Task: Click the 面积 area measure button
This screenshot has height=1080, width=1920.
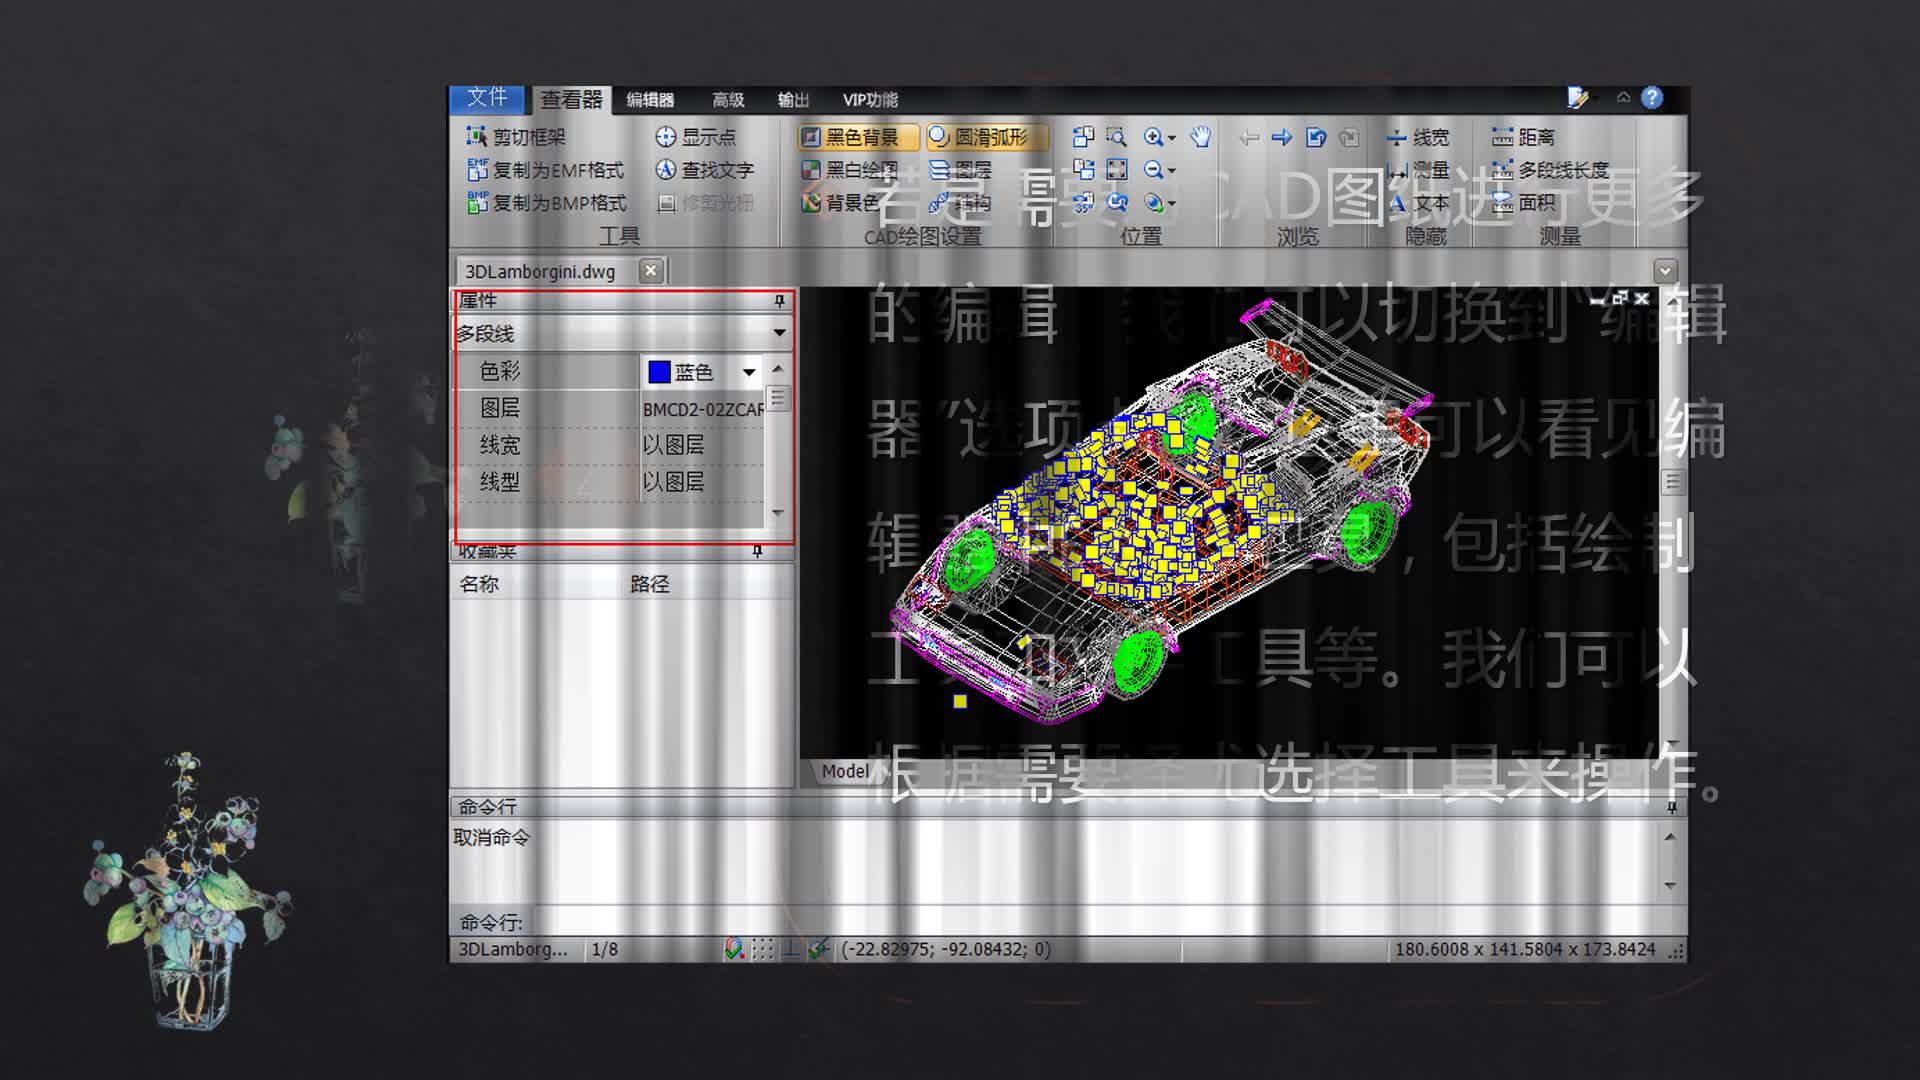Action: pos(1525,203)
